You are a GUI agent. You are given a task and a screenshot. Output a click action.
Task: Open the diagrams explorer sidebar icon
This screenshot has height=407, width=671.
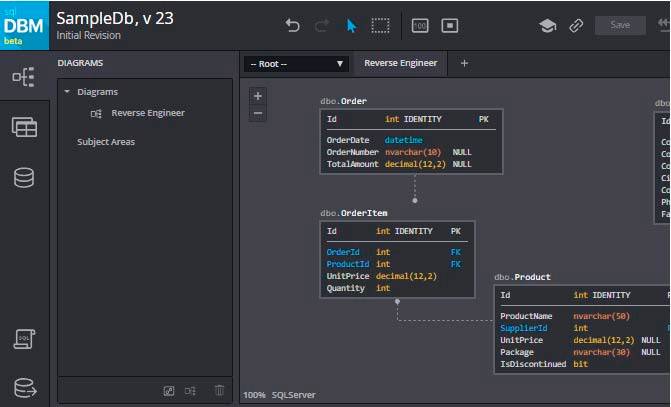[24, 77]
